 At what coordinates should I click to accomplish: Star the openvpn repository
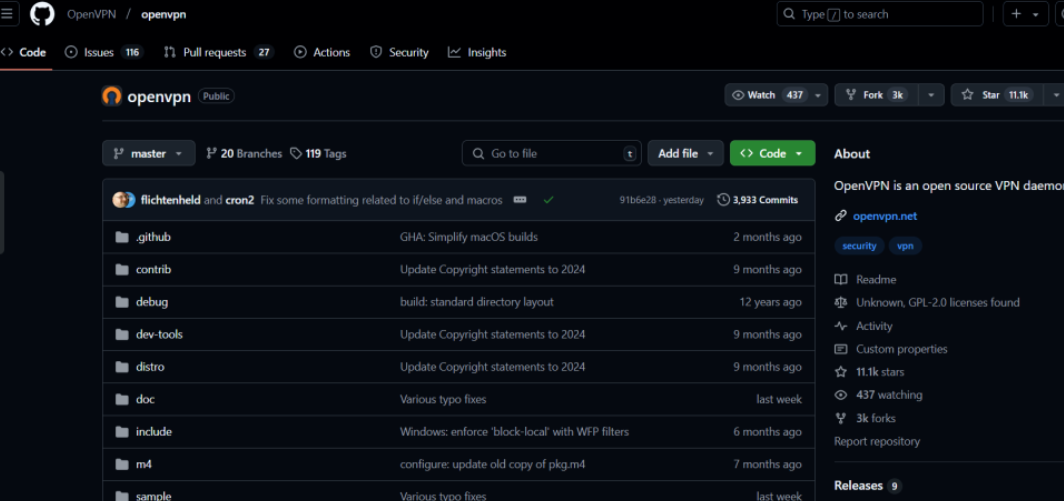click(998, 95)
